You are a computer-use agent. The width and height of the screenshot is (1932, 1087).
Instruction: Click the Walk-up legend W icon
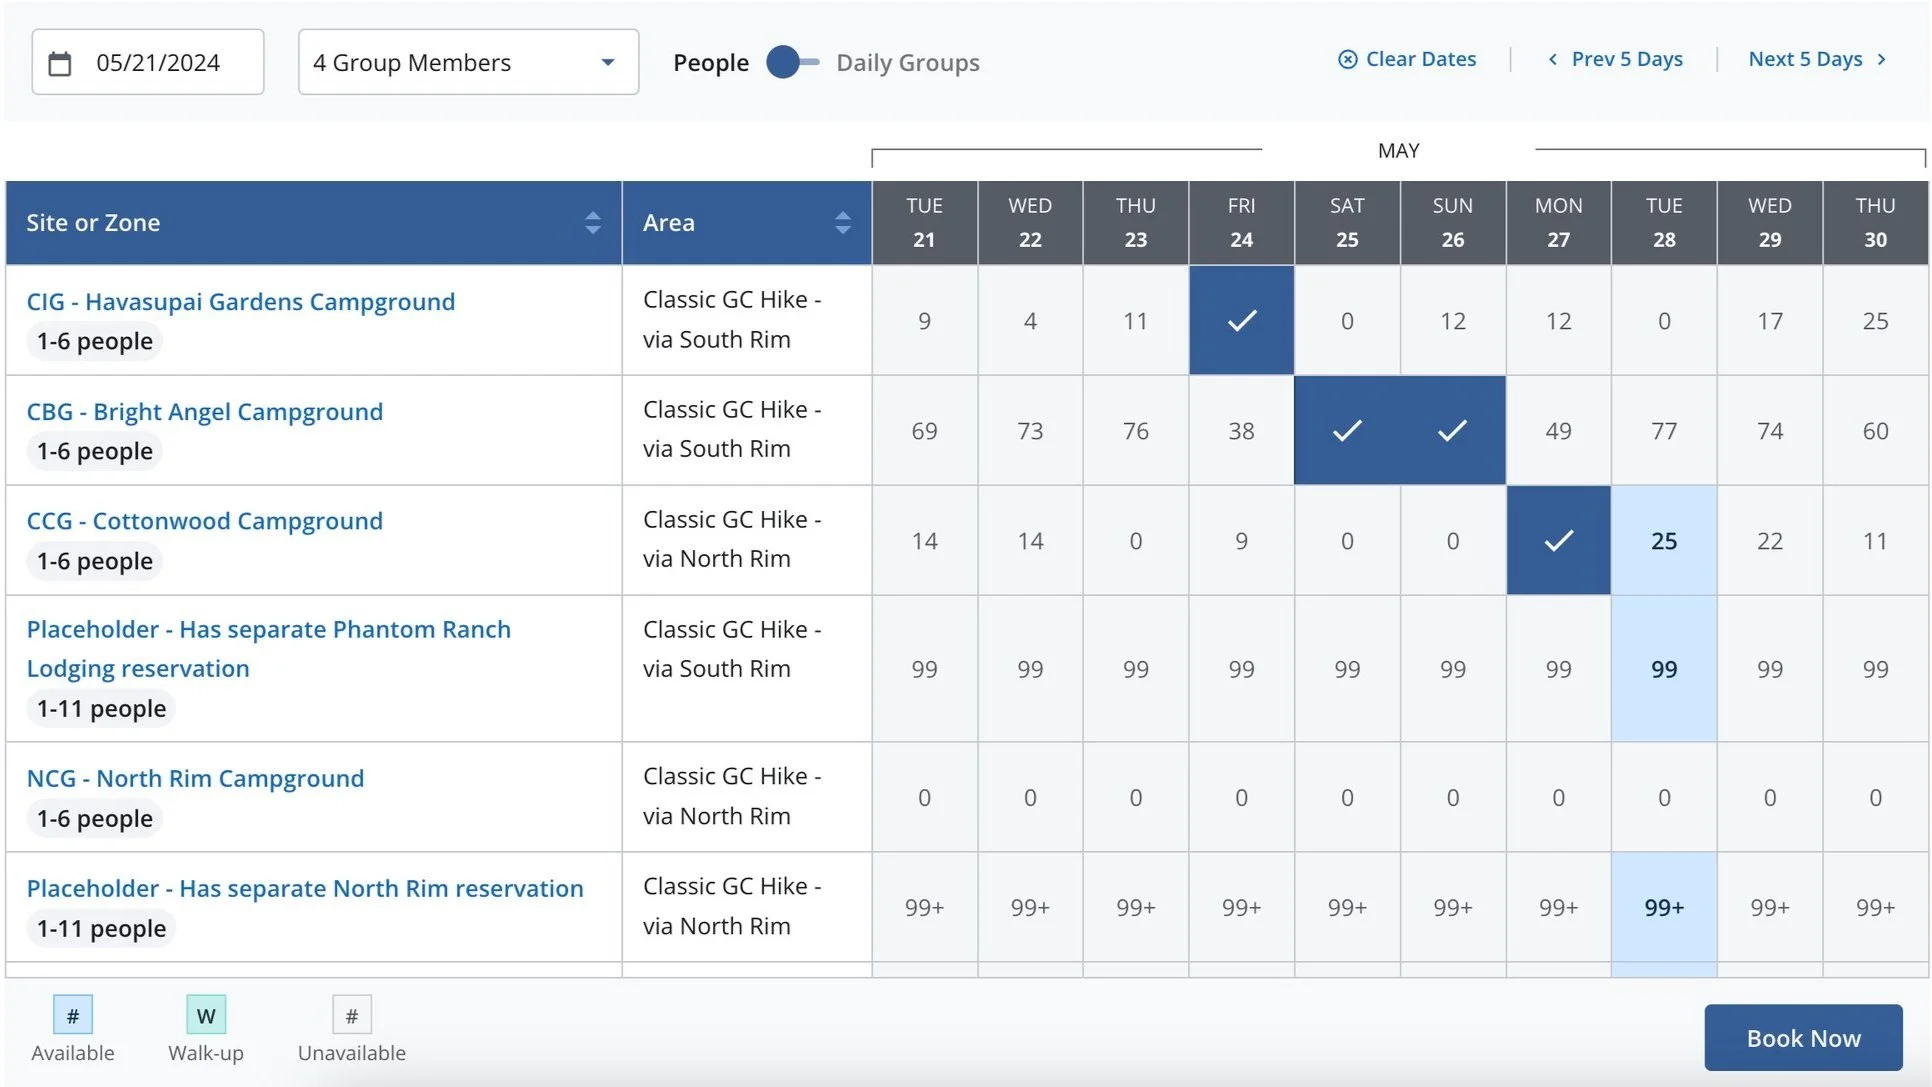pos(206,1016)
